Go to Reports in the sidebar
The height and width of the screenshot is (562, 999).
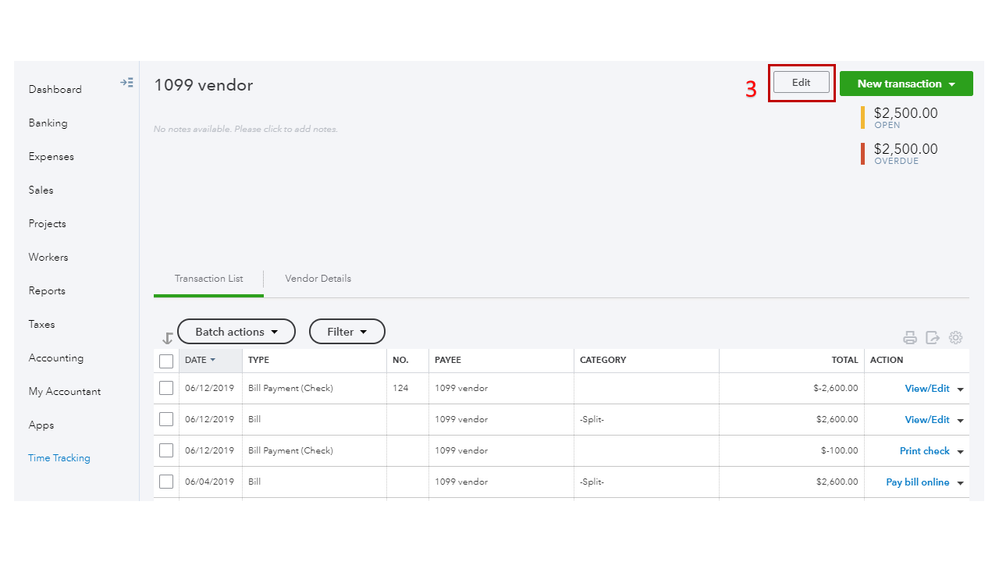point(47,291)
